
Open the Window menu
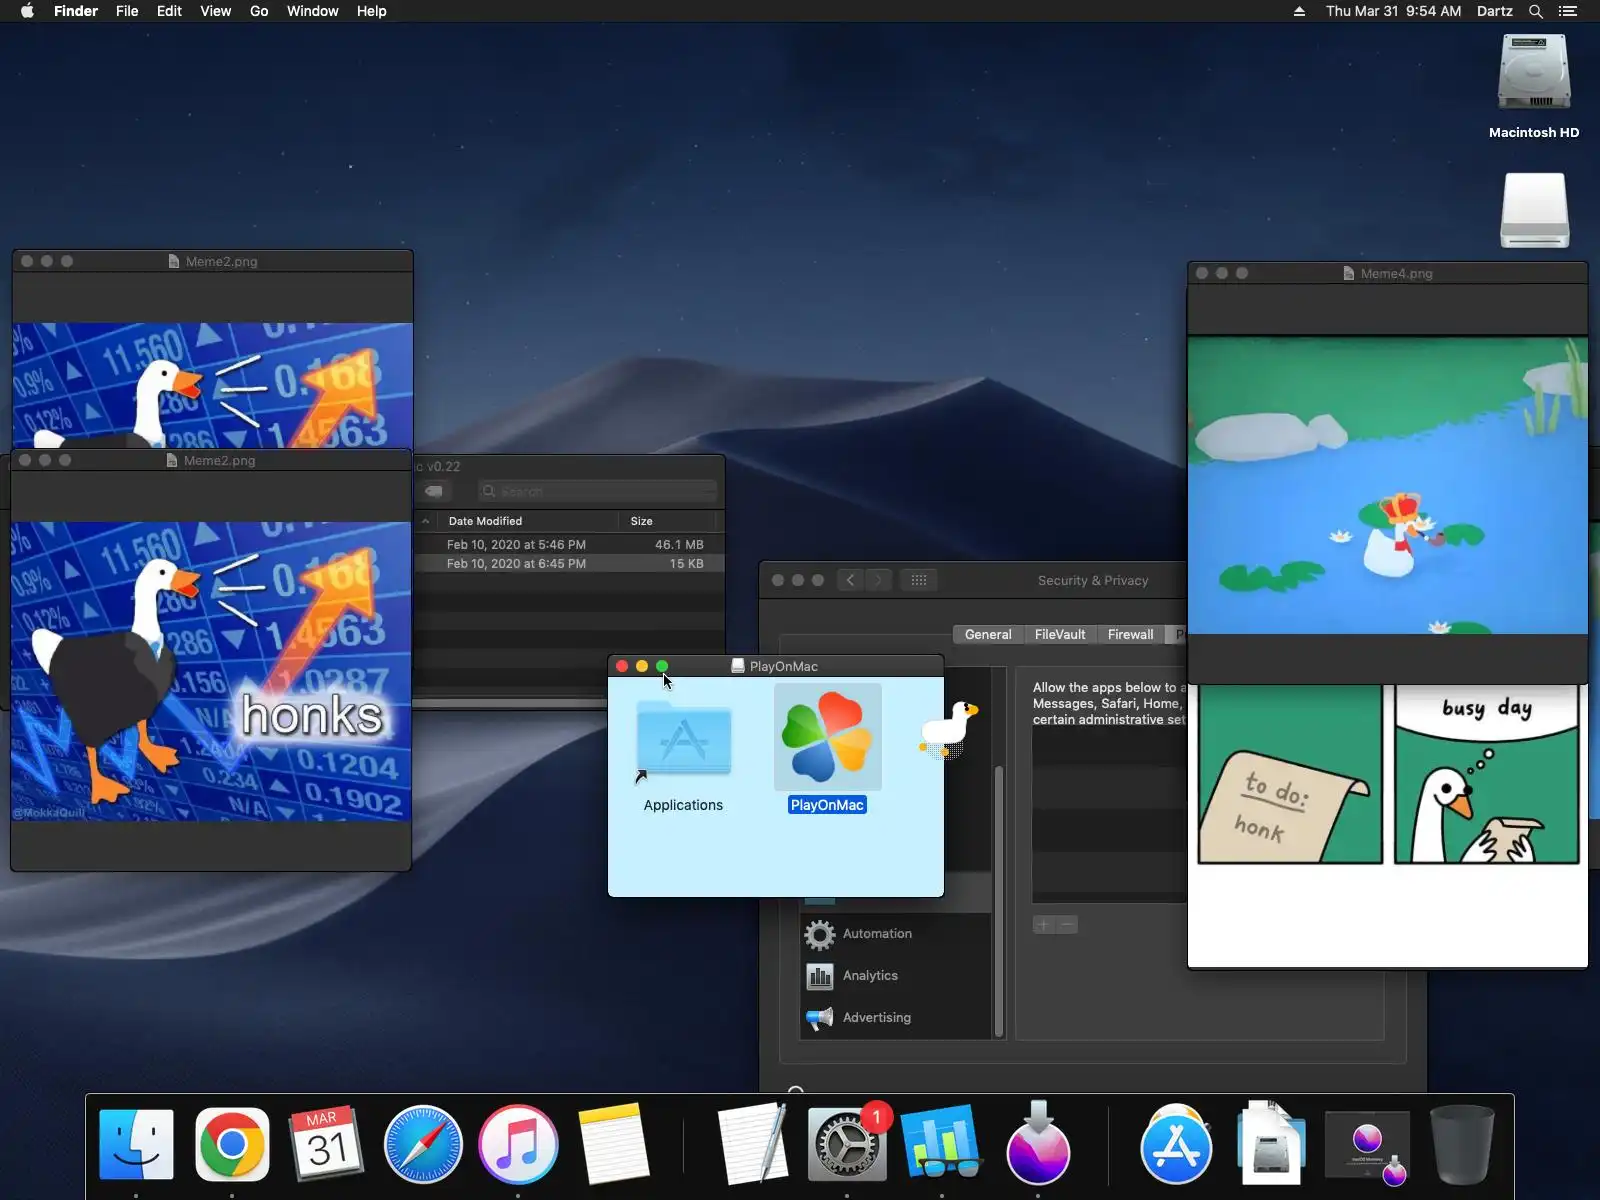(x=313, y=11)
